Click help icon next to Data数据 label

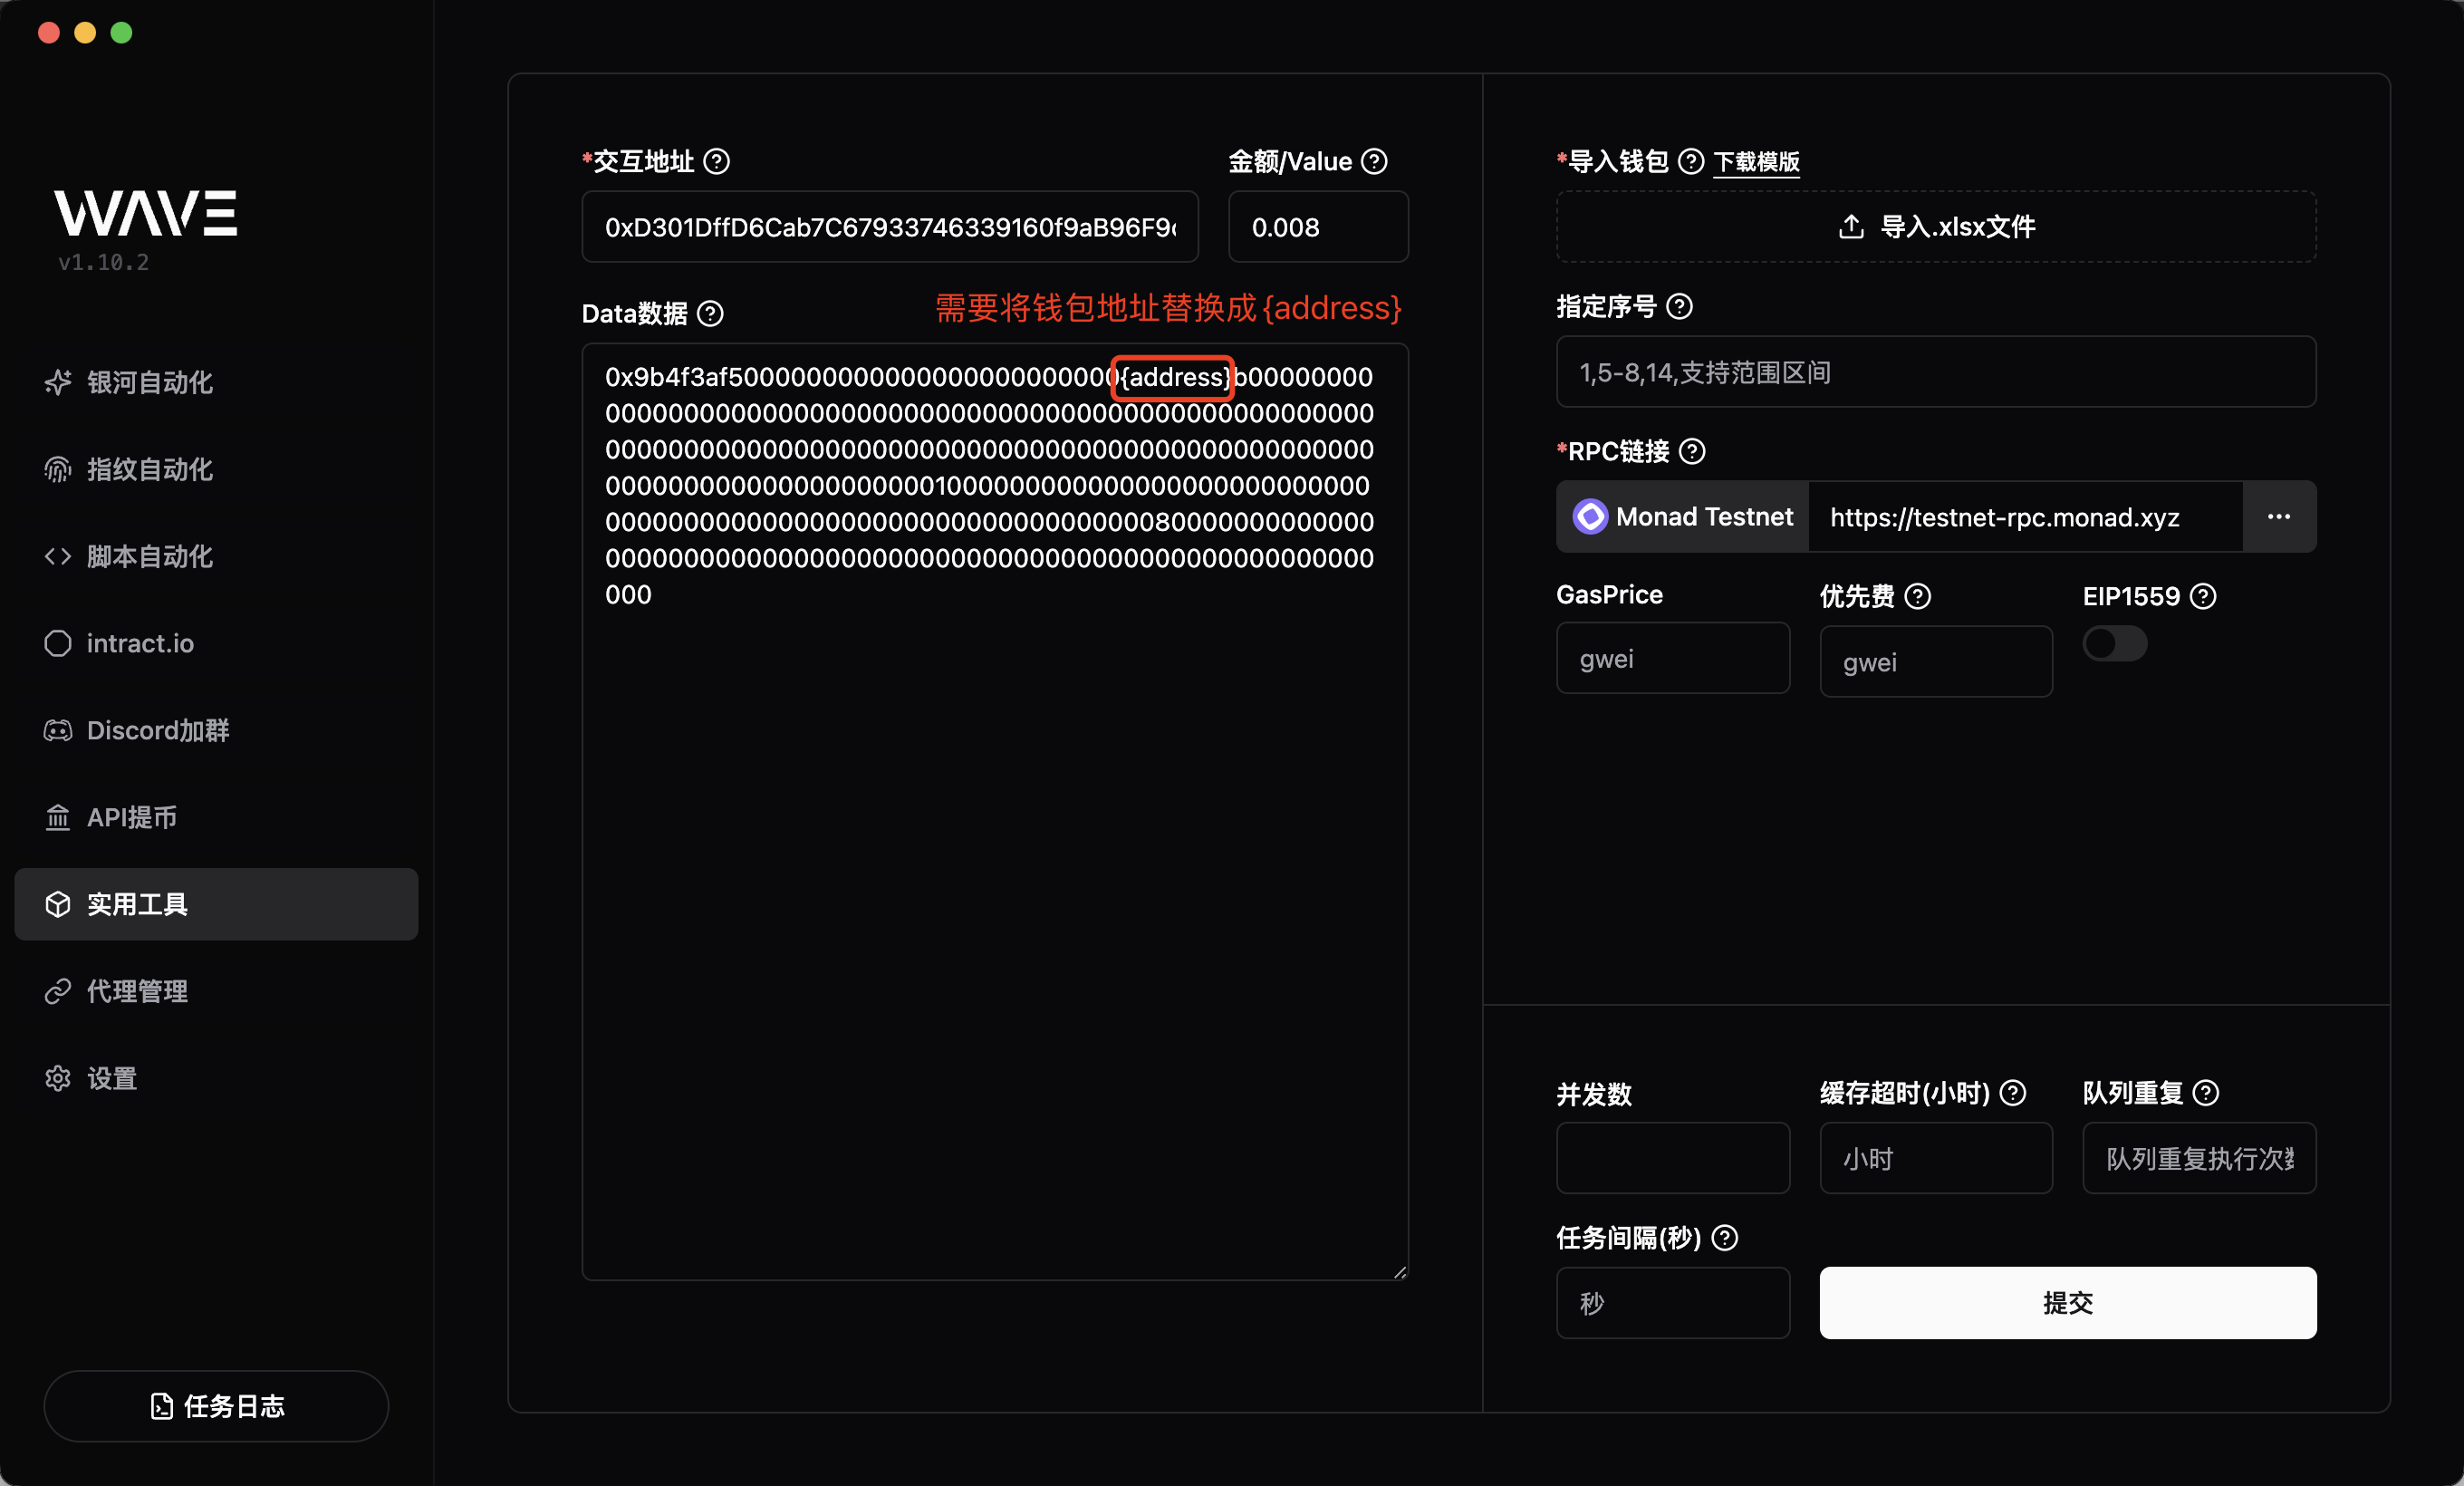point(710,314)
